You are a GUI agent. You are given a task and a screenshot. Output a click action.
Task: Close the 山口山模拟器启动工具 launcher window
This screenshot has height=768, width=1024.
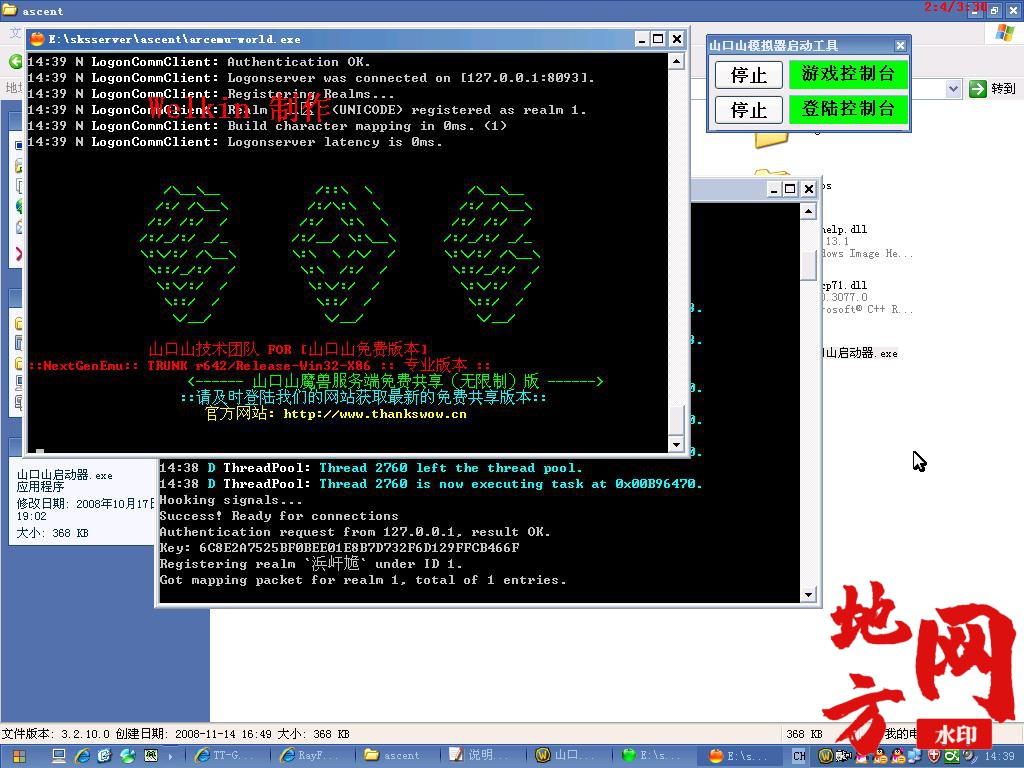900,45
